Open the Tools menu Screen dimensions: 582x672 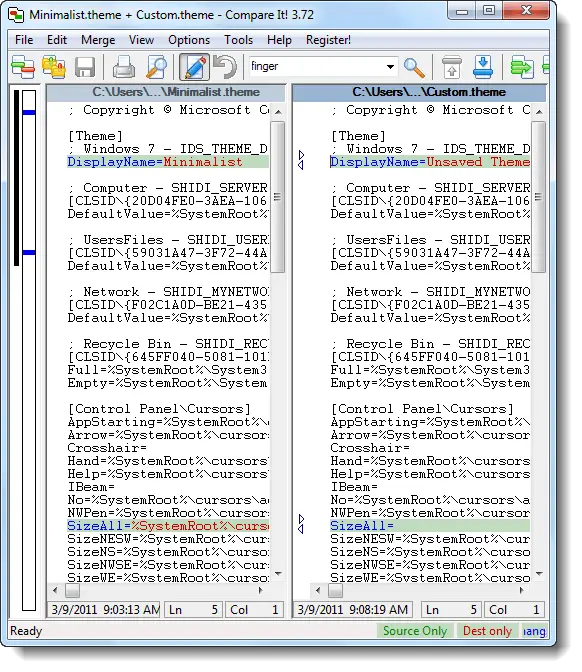(x=239, y=40)
